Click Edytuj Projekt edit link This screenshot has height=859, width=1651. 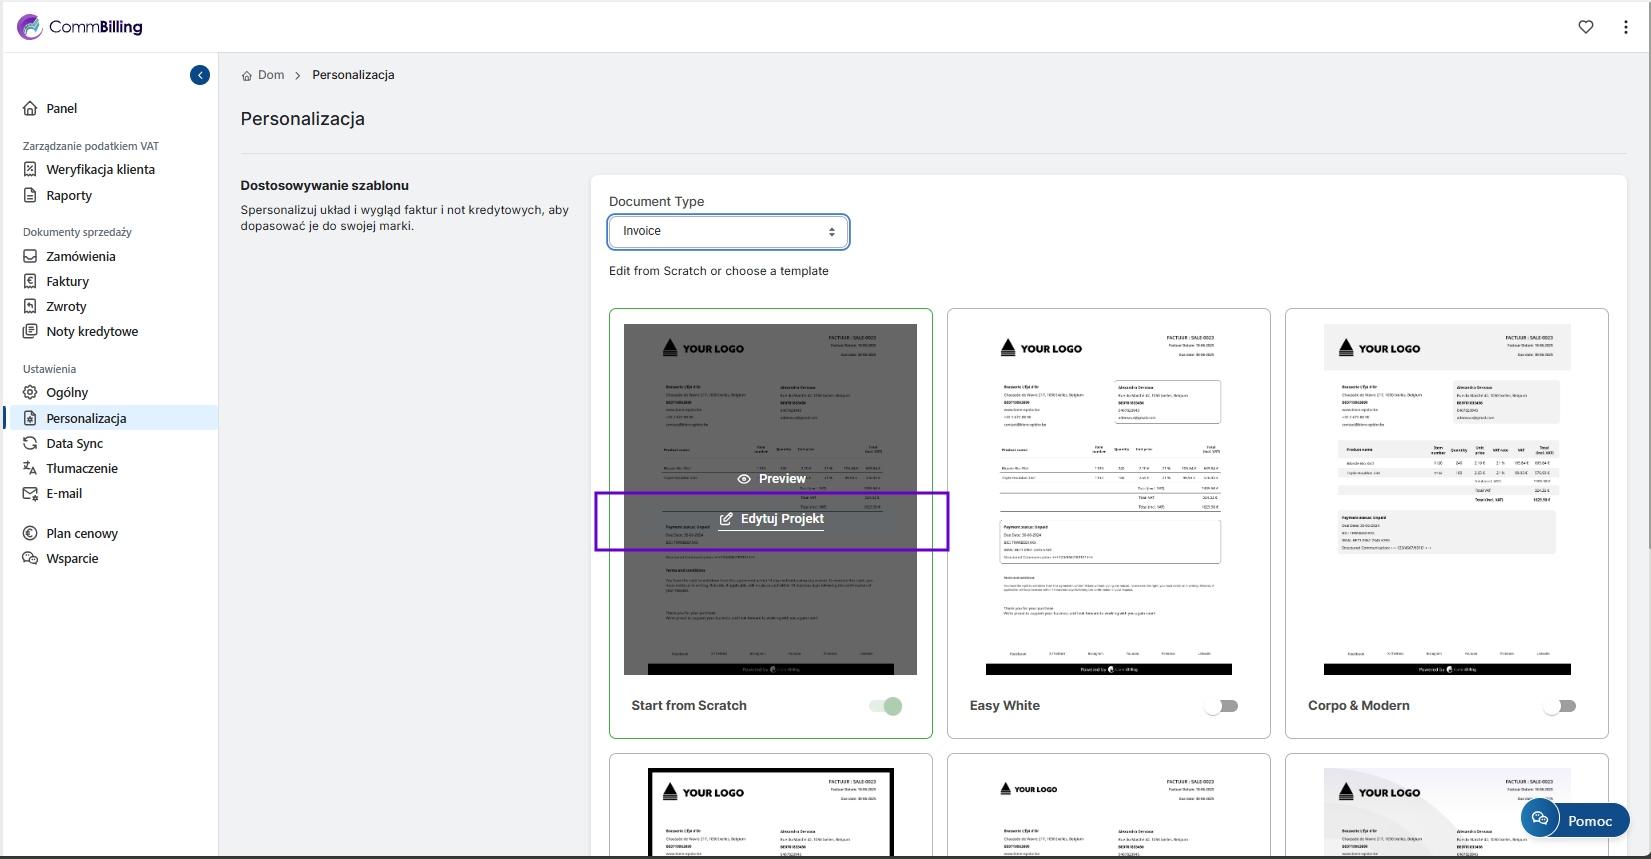pyautogui.click(x=771, y=519)
